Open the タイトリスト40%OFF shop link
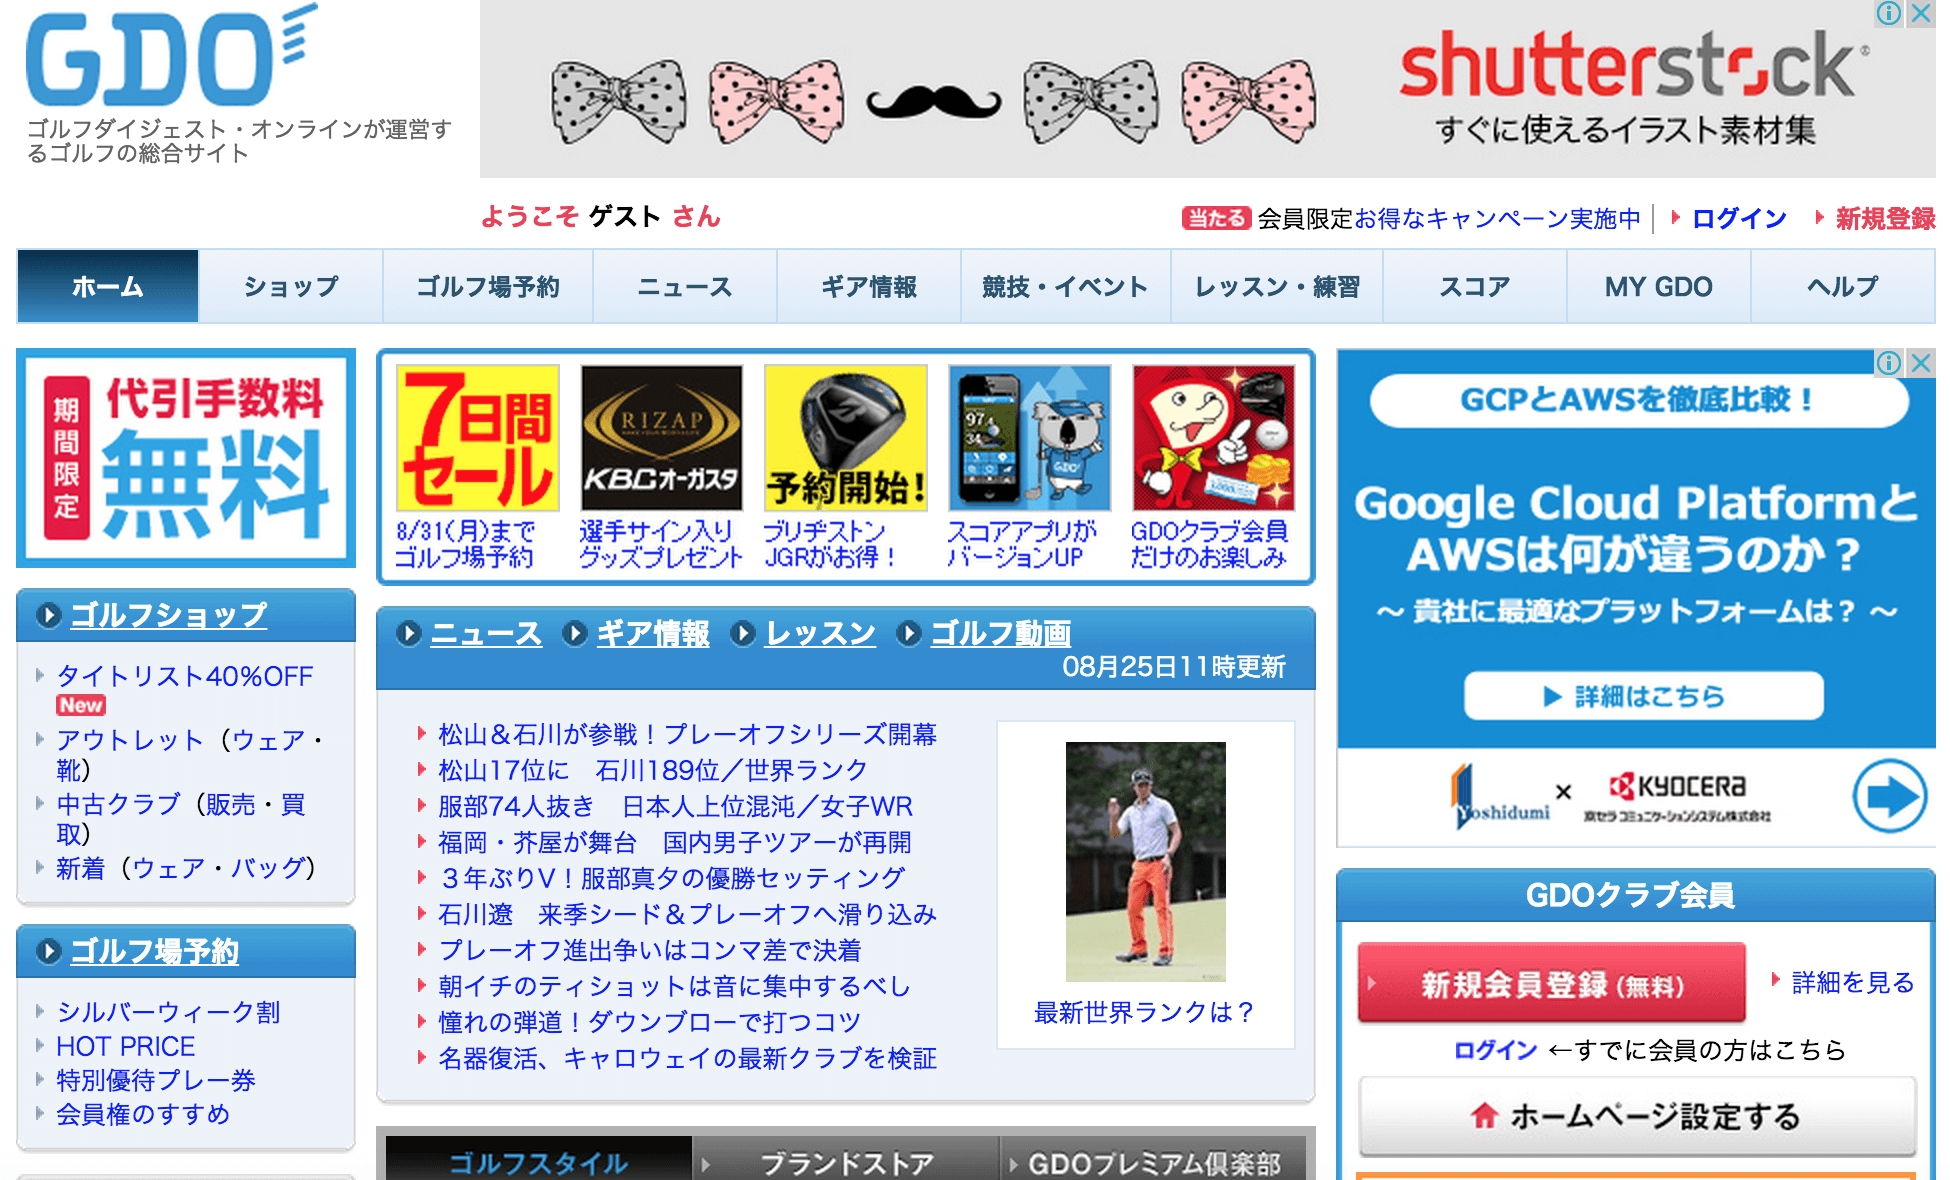The height and width of the screenshot is (1180, 1950). pyautogui.click(x=185, y=676)
